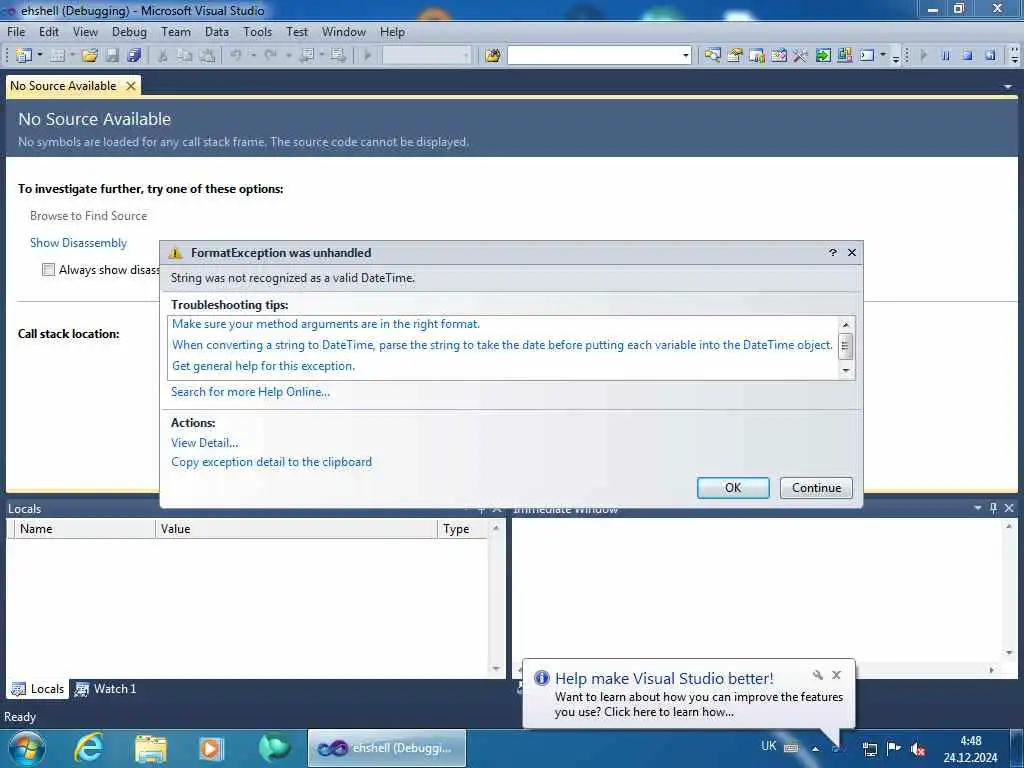Open the Tools menu
Viewport: 1024px width, 768px height.
click(257, 31)
